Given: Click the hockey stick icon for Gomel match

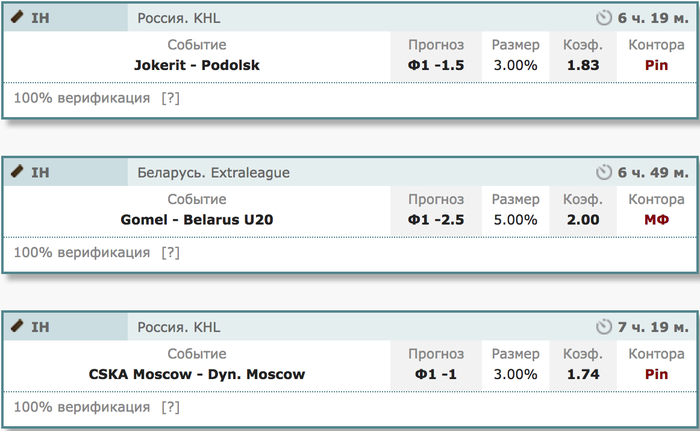Looking at the screenshot, I should coord(17,172).
